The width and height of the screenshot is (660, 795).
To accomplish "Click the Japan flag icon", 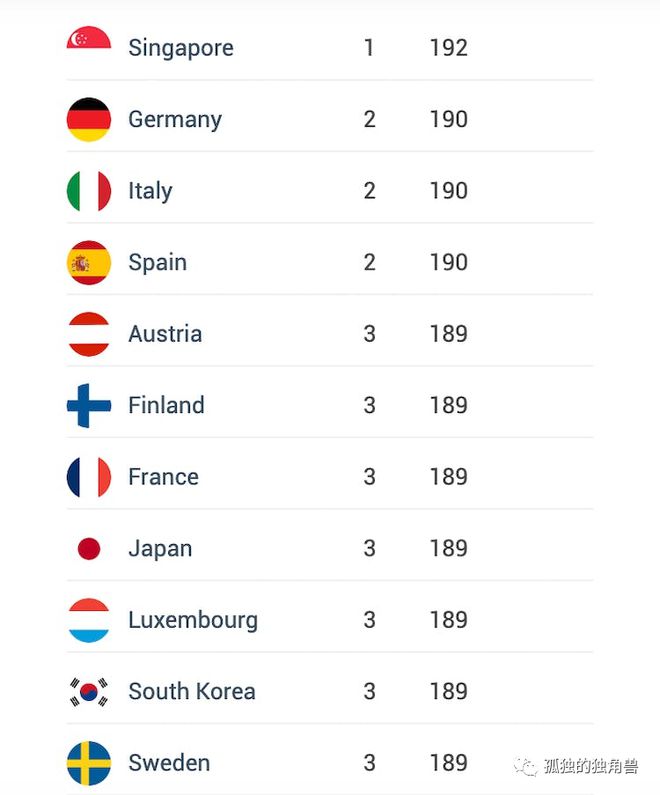I will (89, 549).
